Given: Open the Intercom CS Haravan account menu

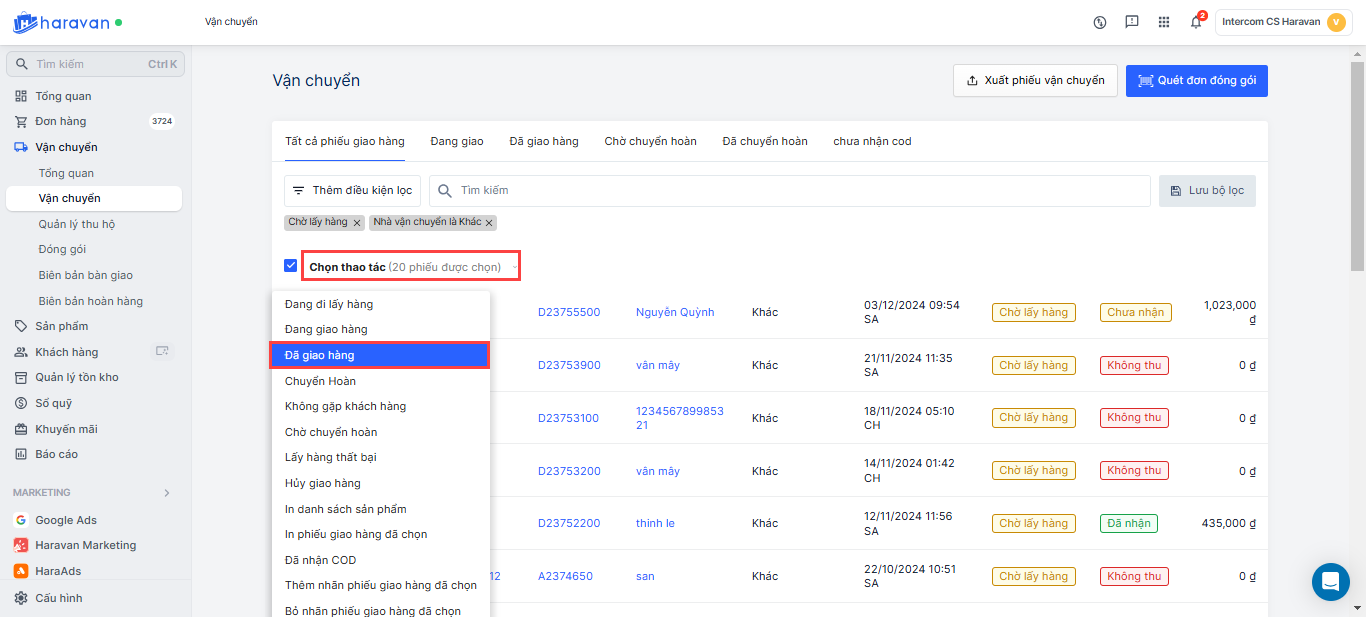Looking at the screenshot, I should click(1283, 22).
